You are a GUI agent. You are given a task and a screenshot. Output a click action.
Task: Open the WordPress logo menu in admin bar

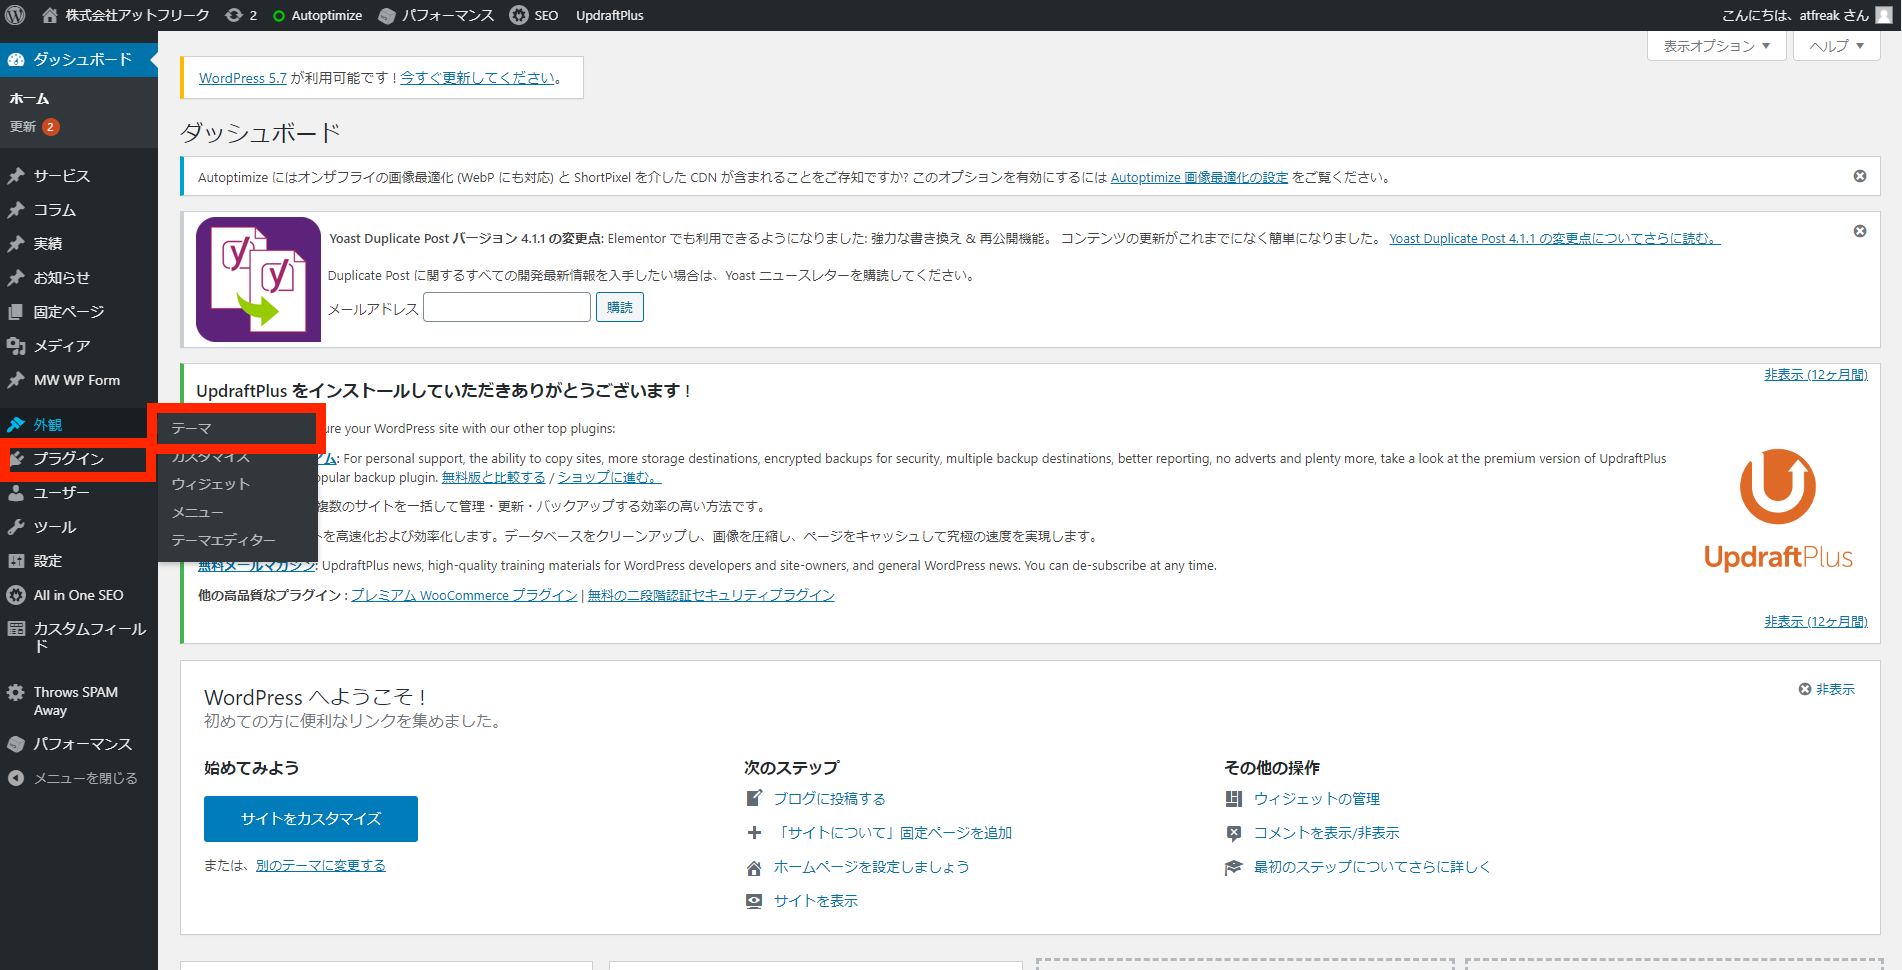15,15
